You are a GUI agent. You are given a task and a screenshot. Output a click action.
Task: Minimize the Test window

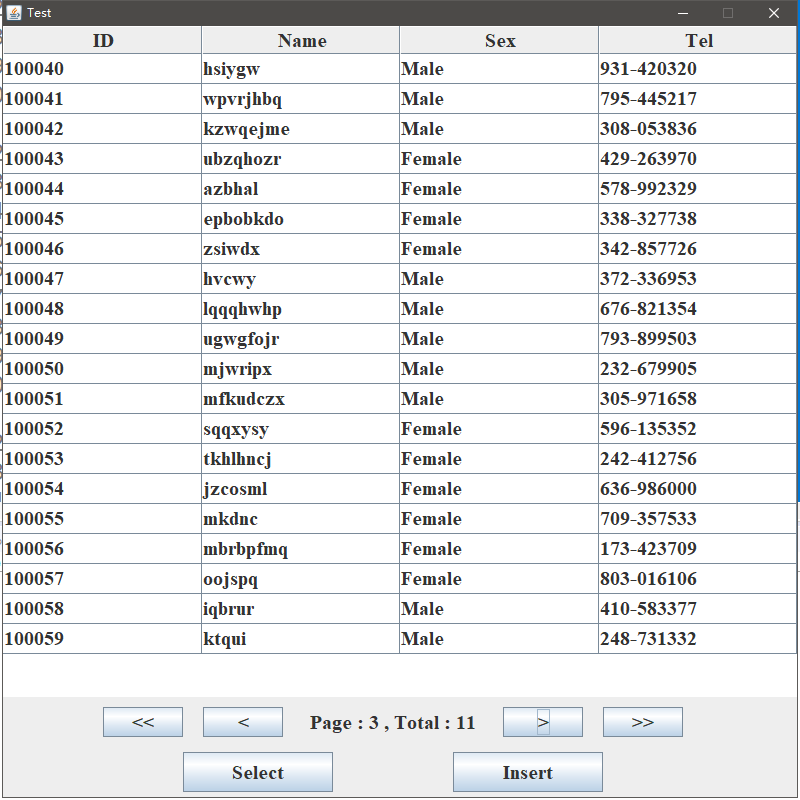click(683, 13)
